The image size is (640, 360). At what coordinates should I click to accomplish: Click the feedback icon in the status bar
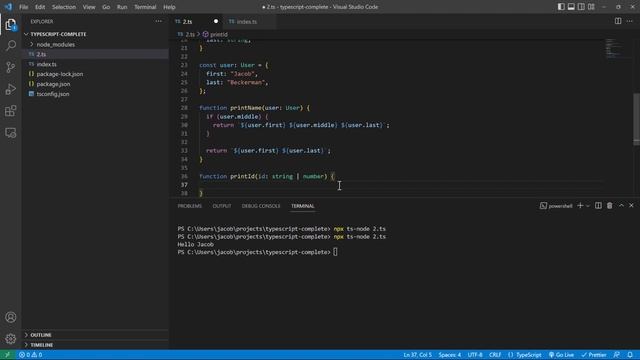[x=616, y=355]
